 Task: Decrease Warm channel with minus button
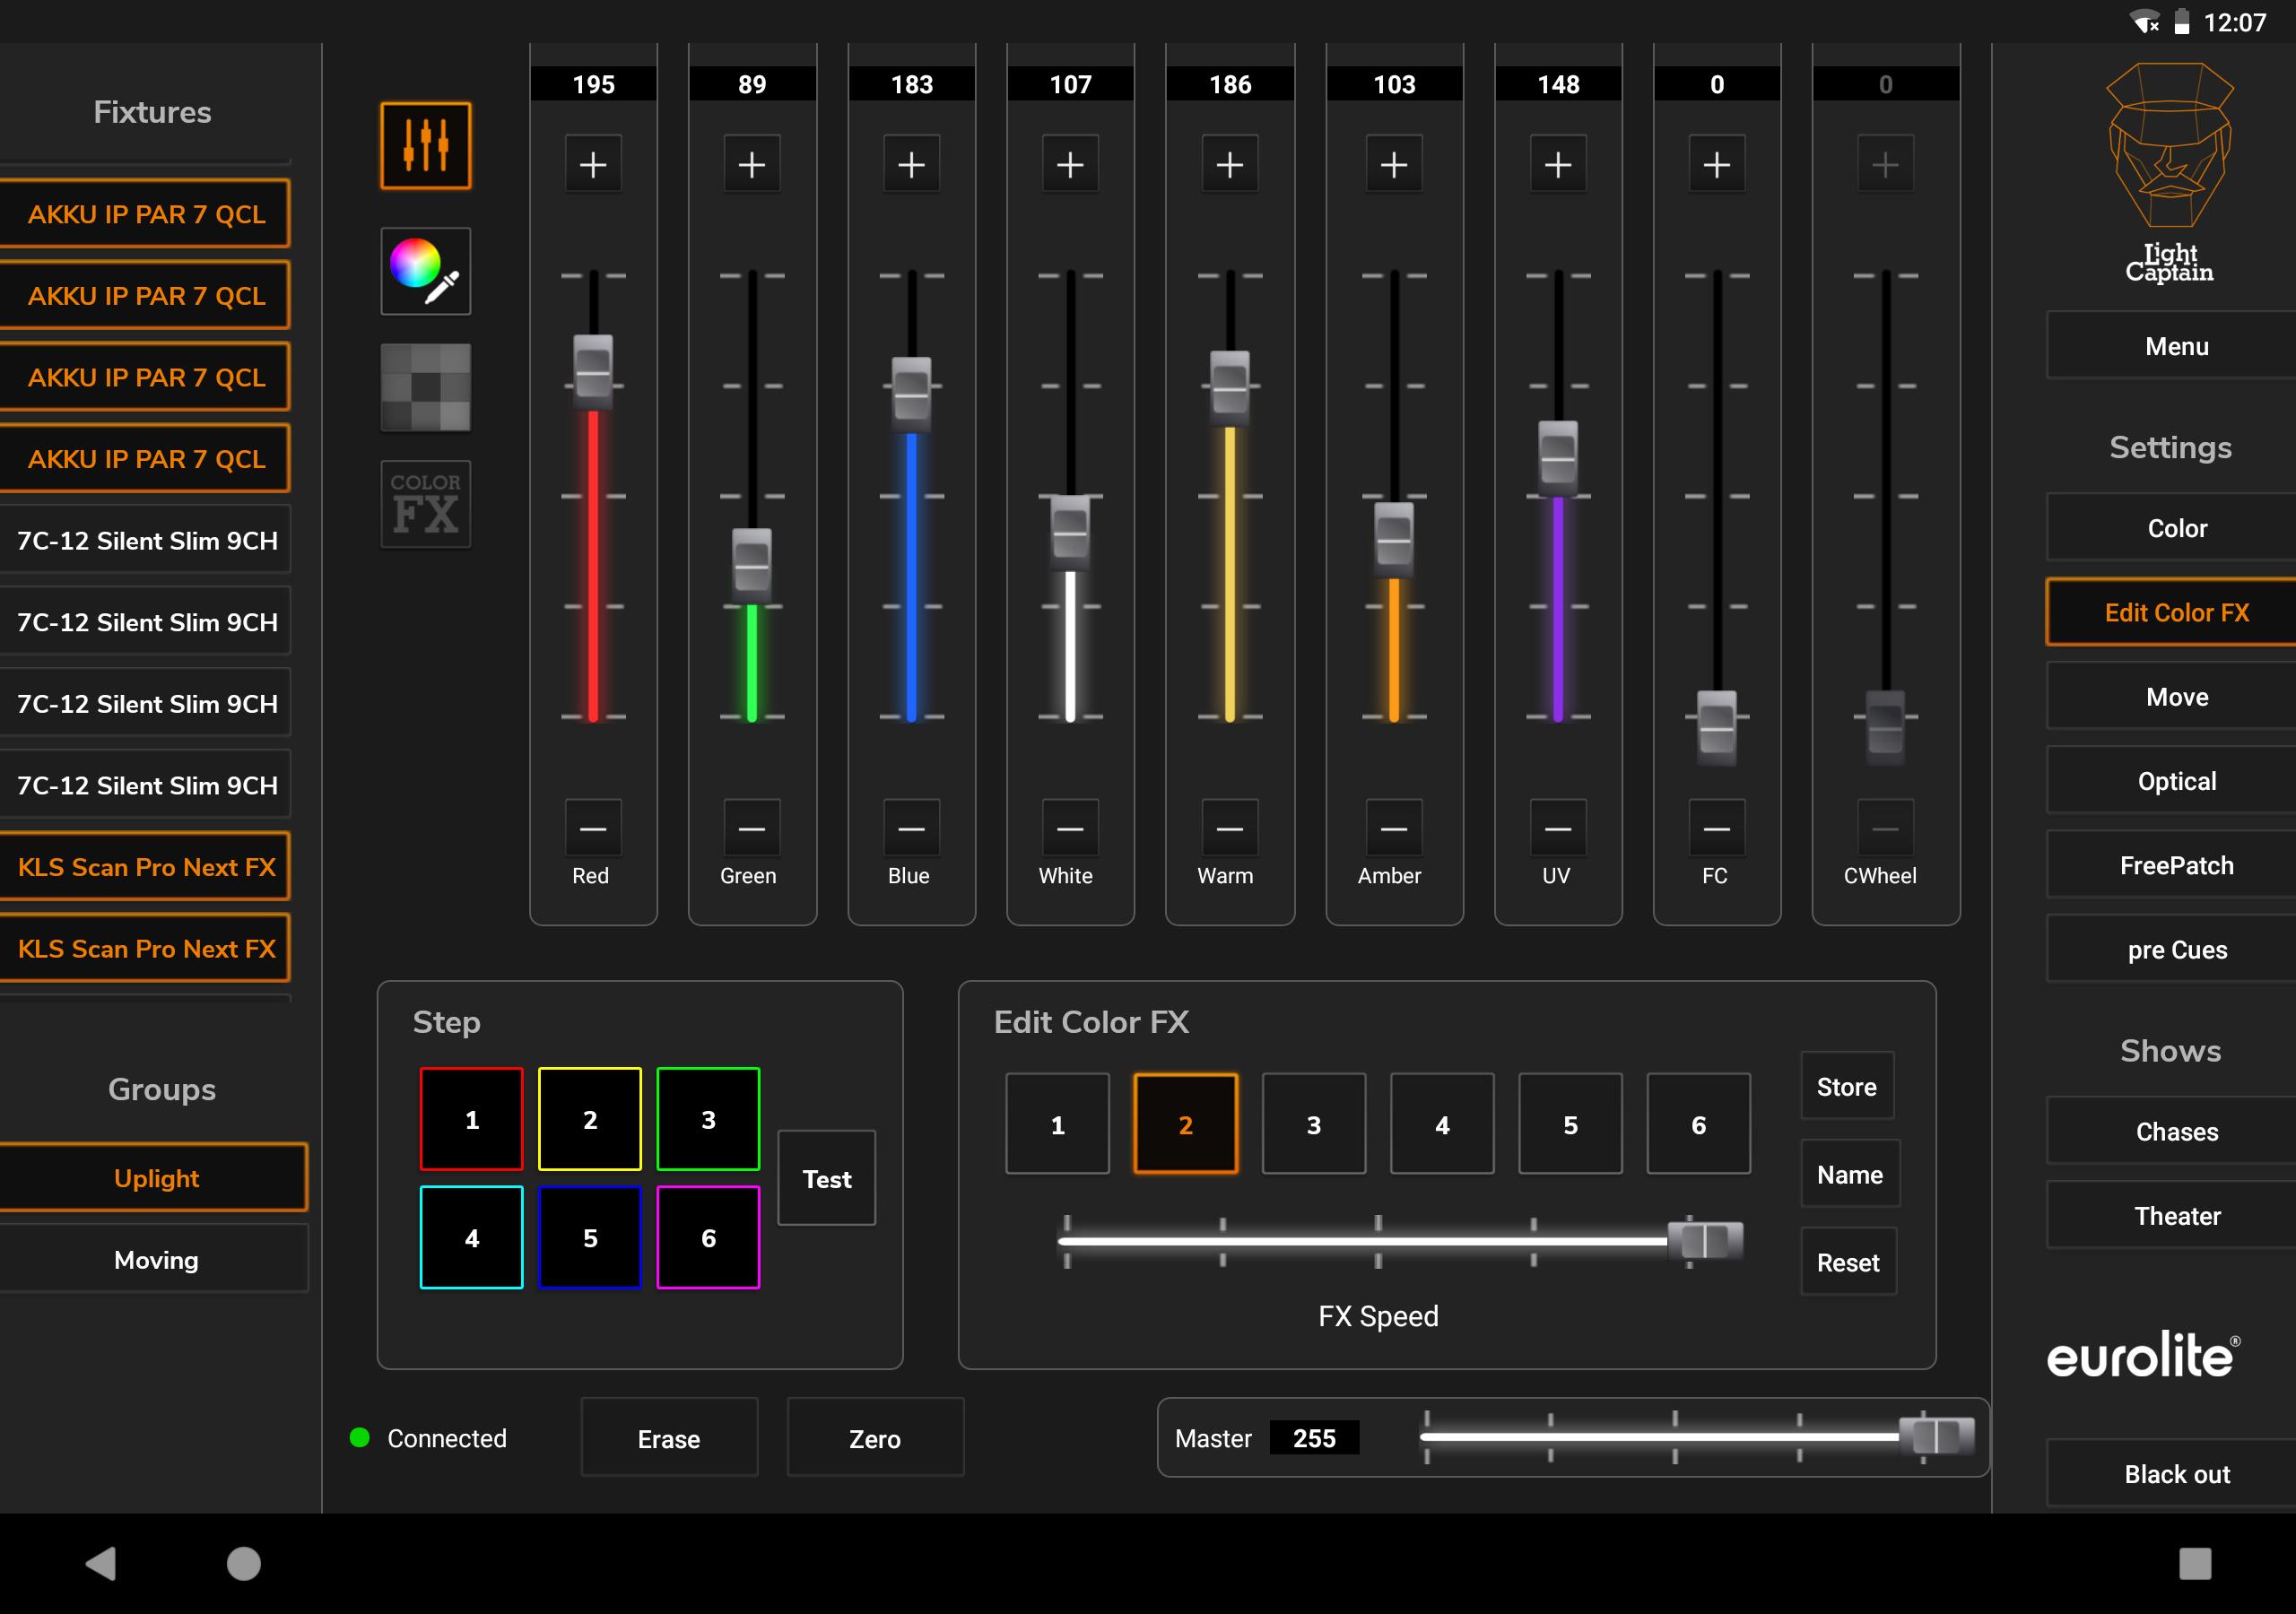point(1230,828)
